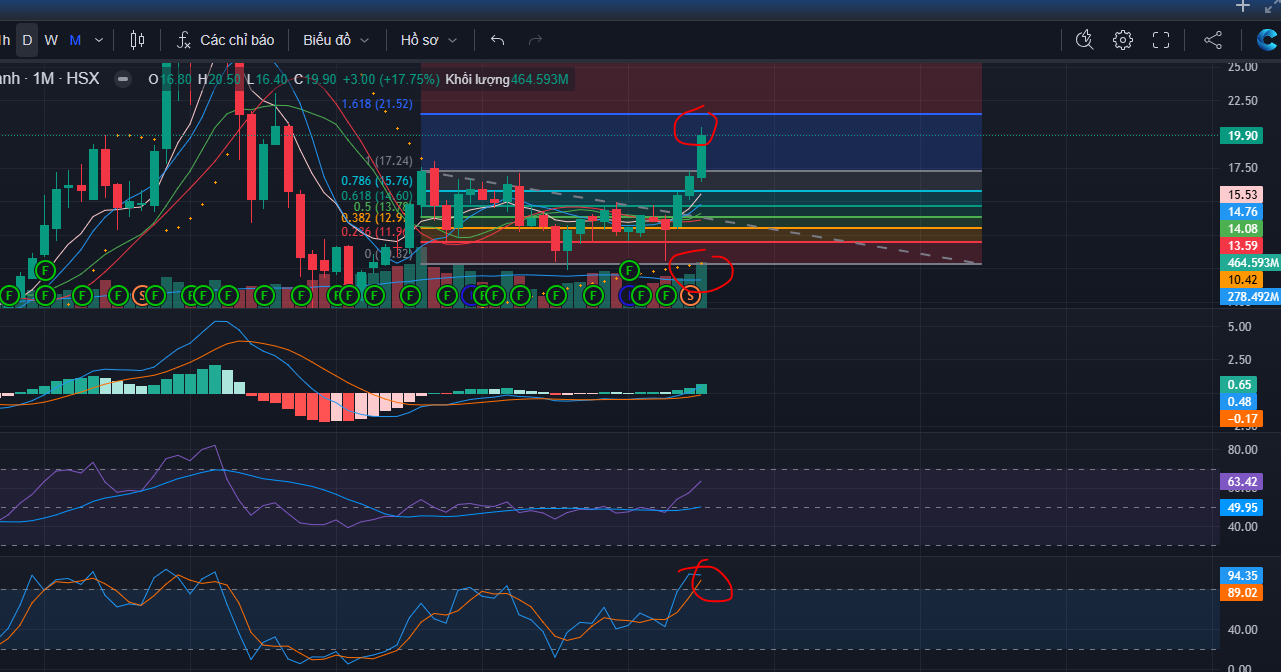Screen dimensions: 1281x672
Task: Click the redo arrow in the toolbar
Action: (535, 40)
